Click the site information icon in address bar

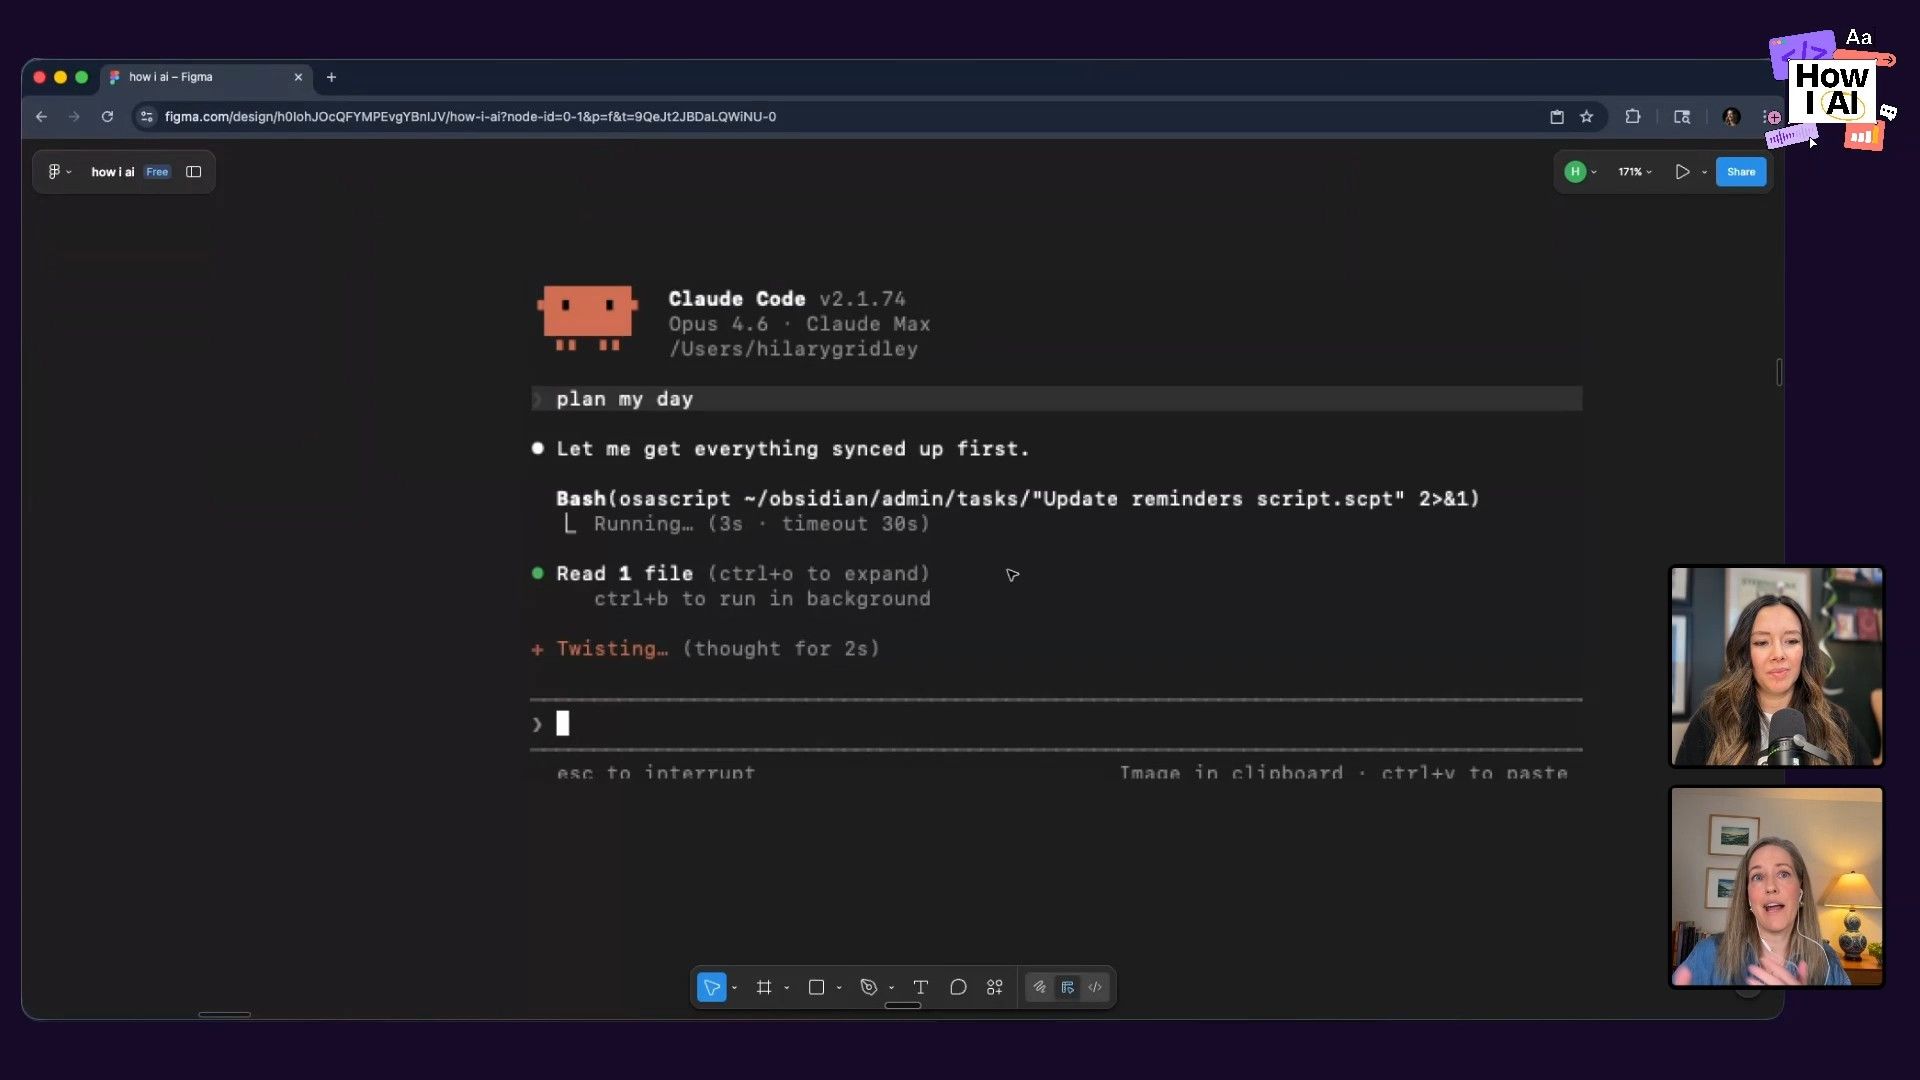point(147,117)
